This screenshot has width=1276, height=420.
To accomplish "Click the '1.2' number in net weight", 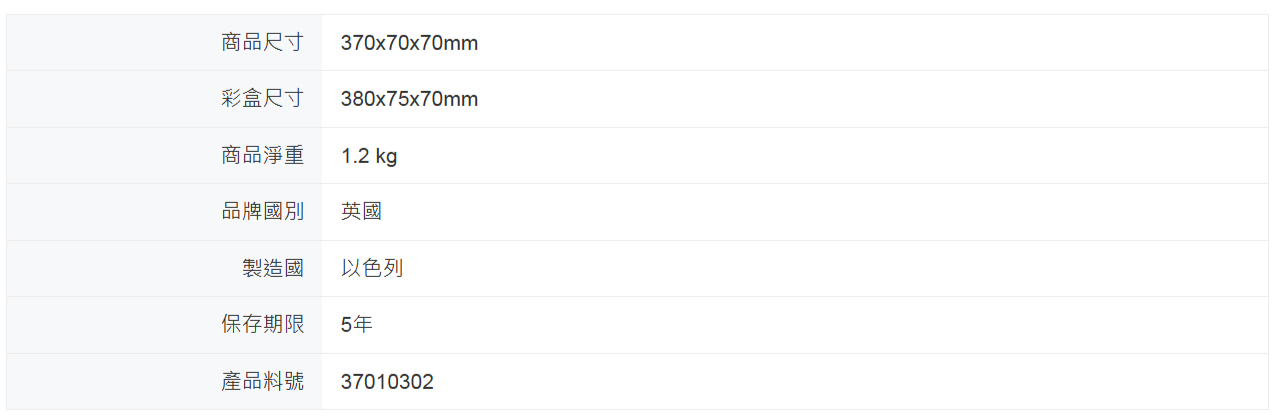I will click(355, 156).
